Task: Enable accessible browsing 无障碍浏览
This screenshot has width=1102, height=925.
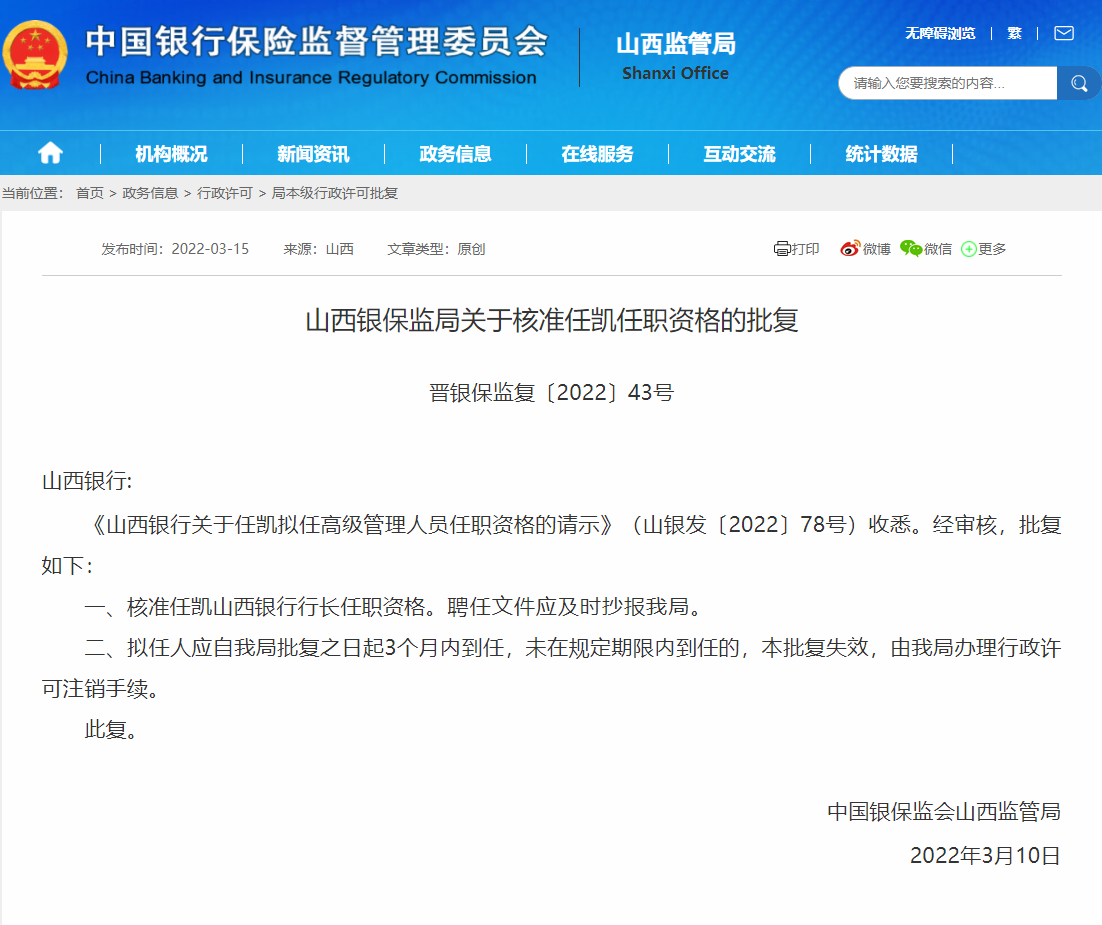Action: pos(940,33)
